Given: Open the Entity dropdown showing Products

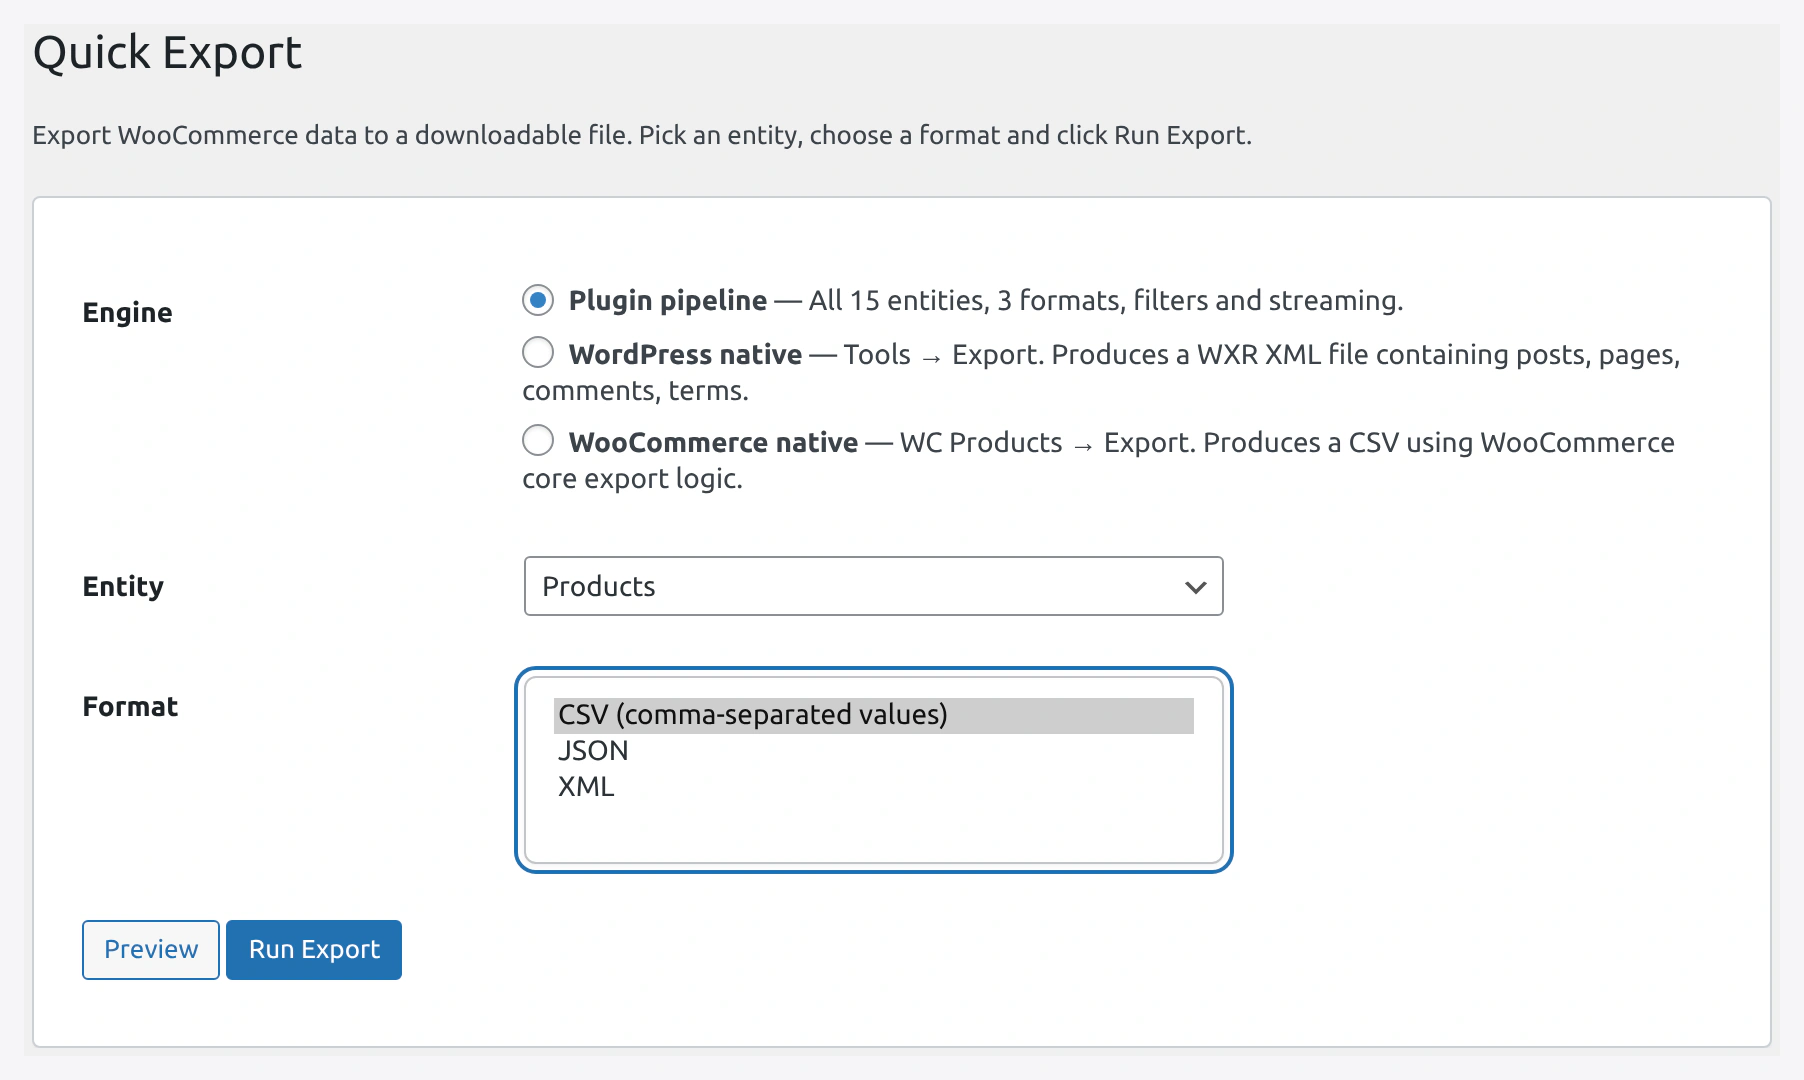Looking at the screenshot, I should pos(873,586).
